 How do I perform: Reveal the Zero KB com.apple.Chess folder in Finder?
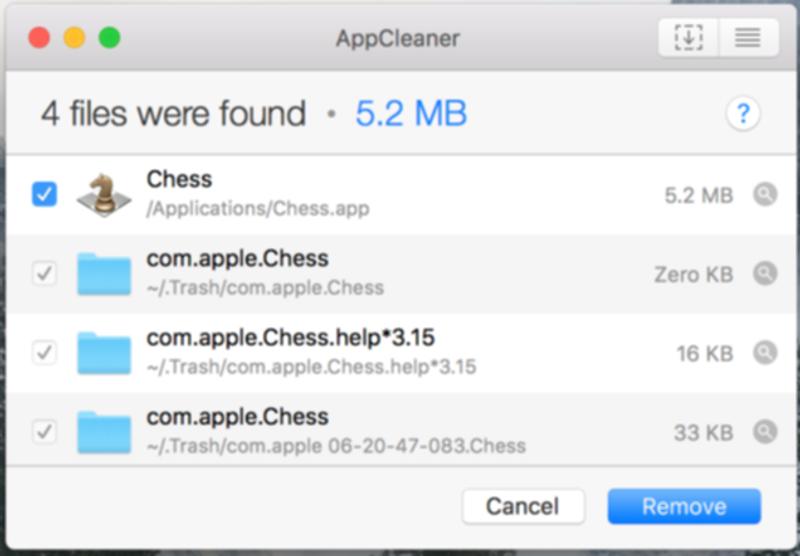coord(765,274)
